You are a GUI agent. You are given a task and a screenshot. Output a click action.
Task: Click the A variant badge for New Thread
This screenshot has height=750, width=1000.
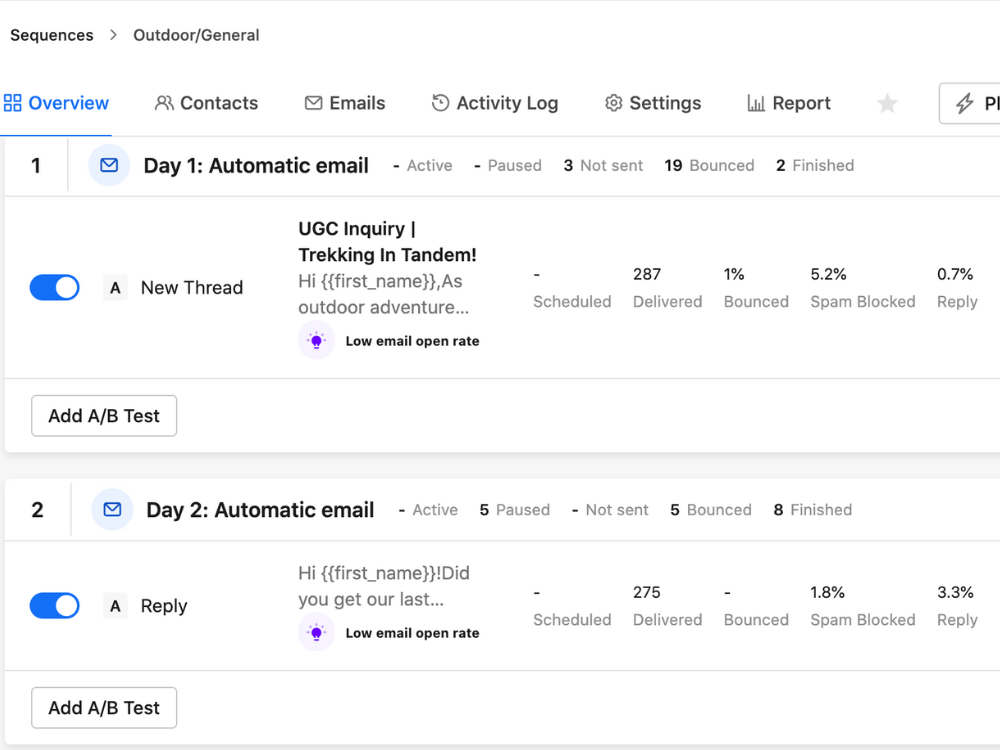[x=115, y=288]
